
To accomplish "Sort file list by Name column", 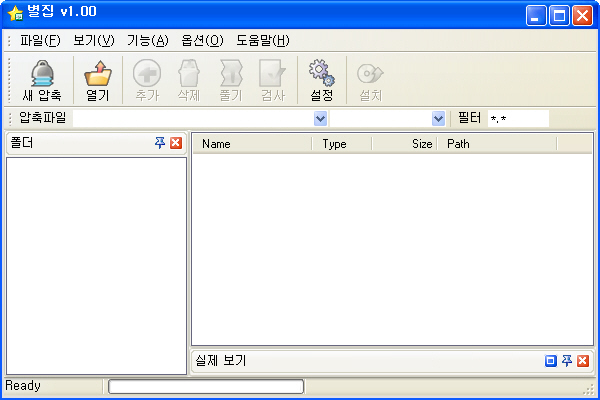I will pyautogui.click(x=252, y=144).
